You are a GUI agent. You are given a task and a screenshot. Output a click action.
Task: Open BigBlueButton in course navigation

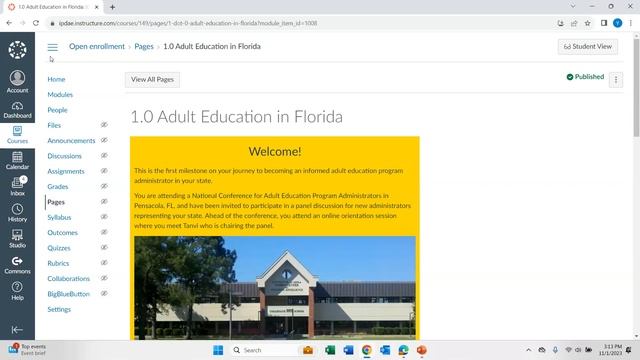tap(69, 294)
